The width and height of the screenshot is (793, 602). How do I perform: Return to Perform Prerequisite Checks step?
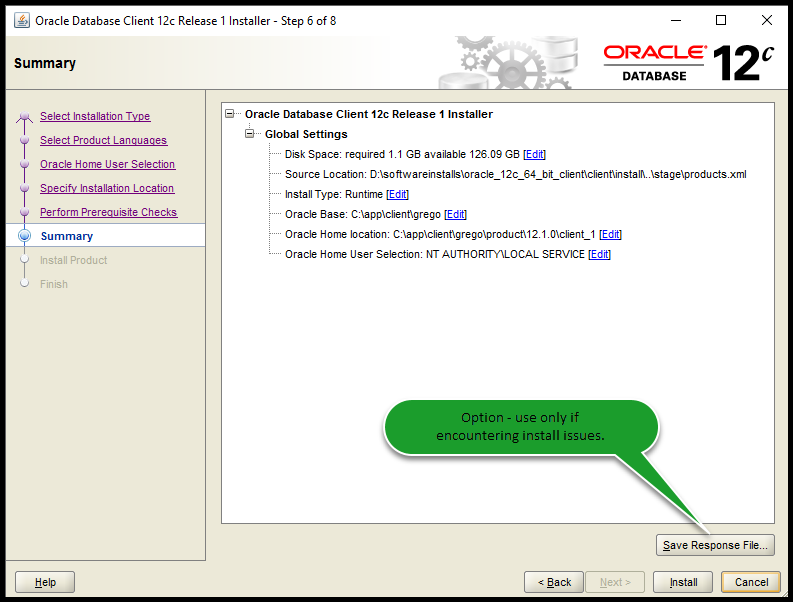click(109, 212)
